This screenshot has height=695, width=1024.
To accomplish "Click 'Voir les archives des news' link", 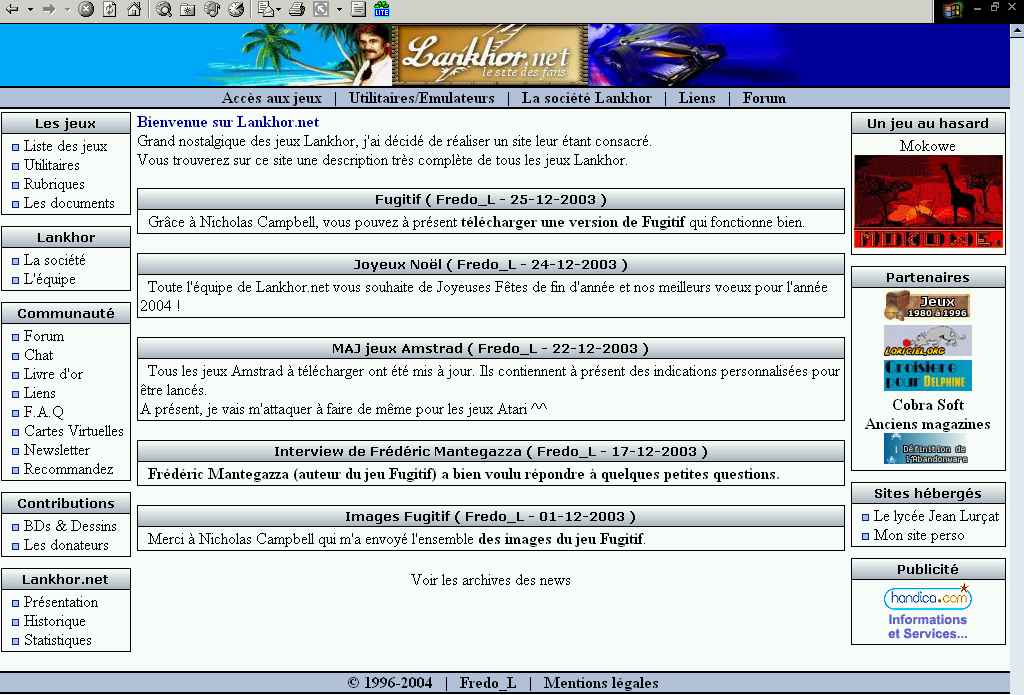I will 490,580.
